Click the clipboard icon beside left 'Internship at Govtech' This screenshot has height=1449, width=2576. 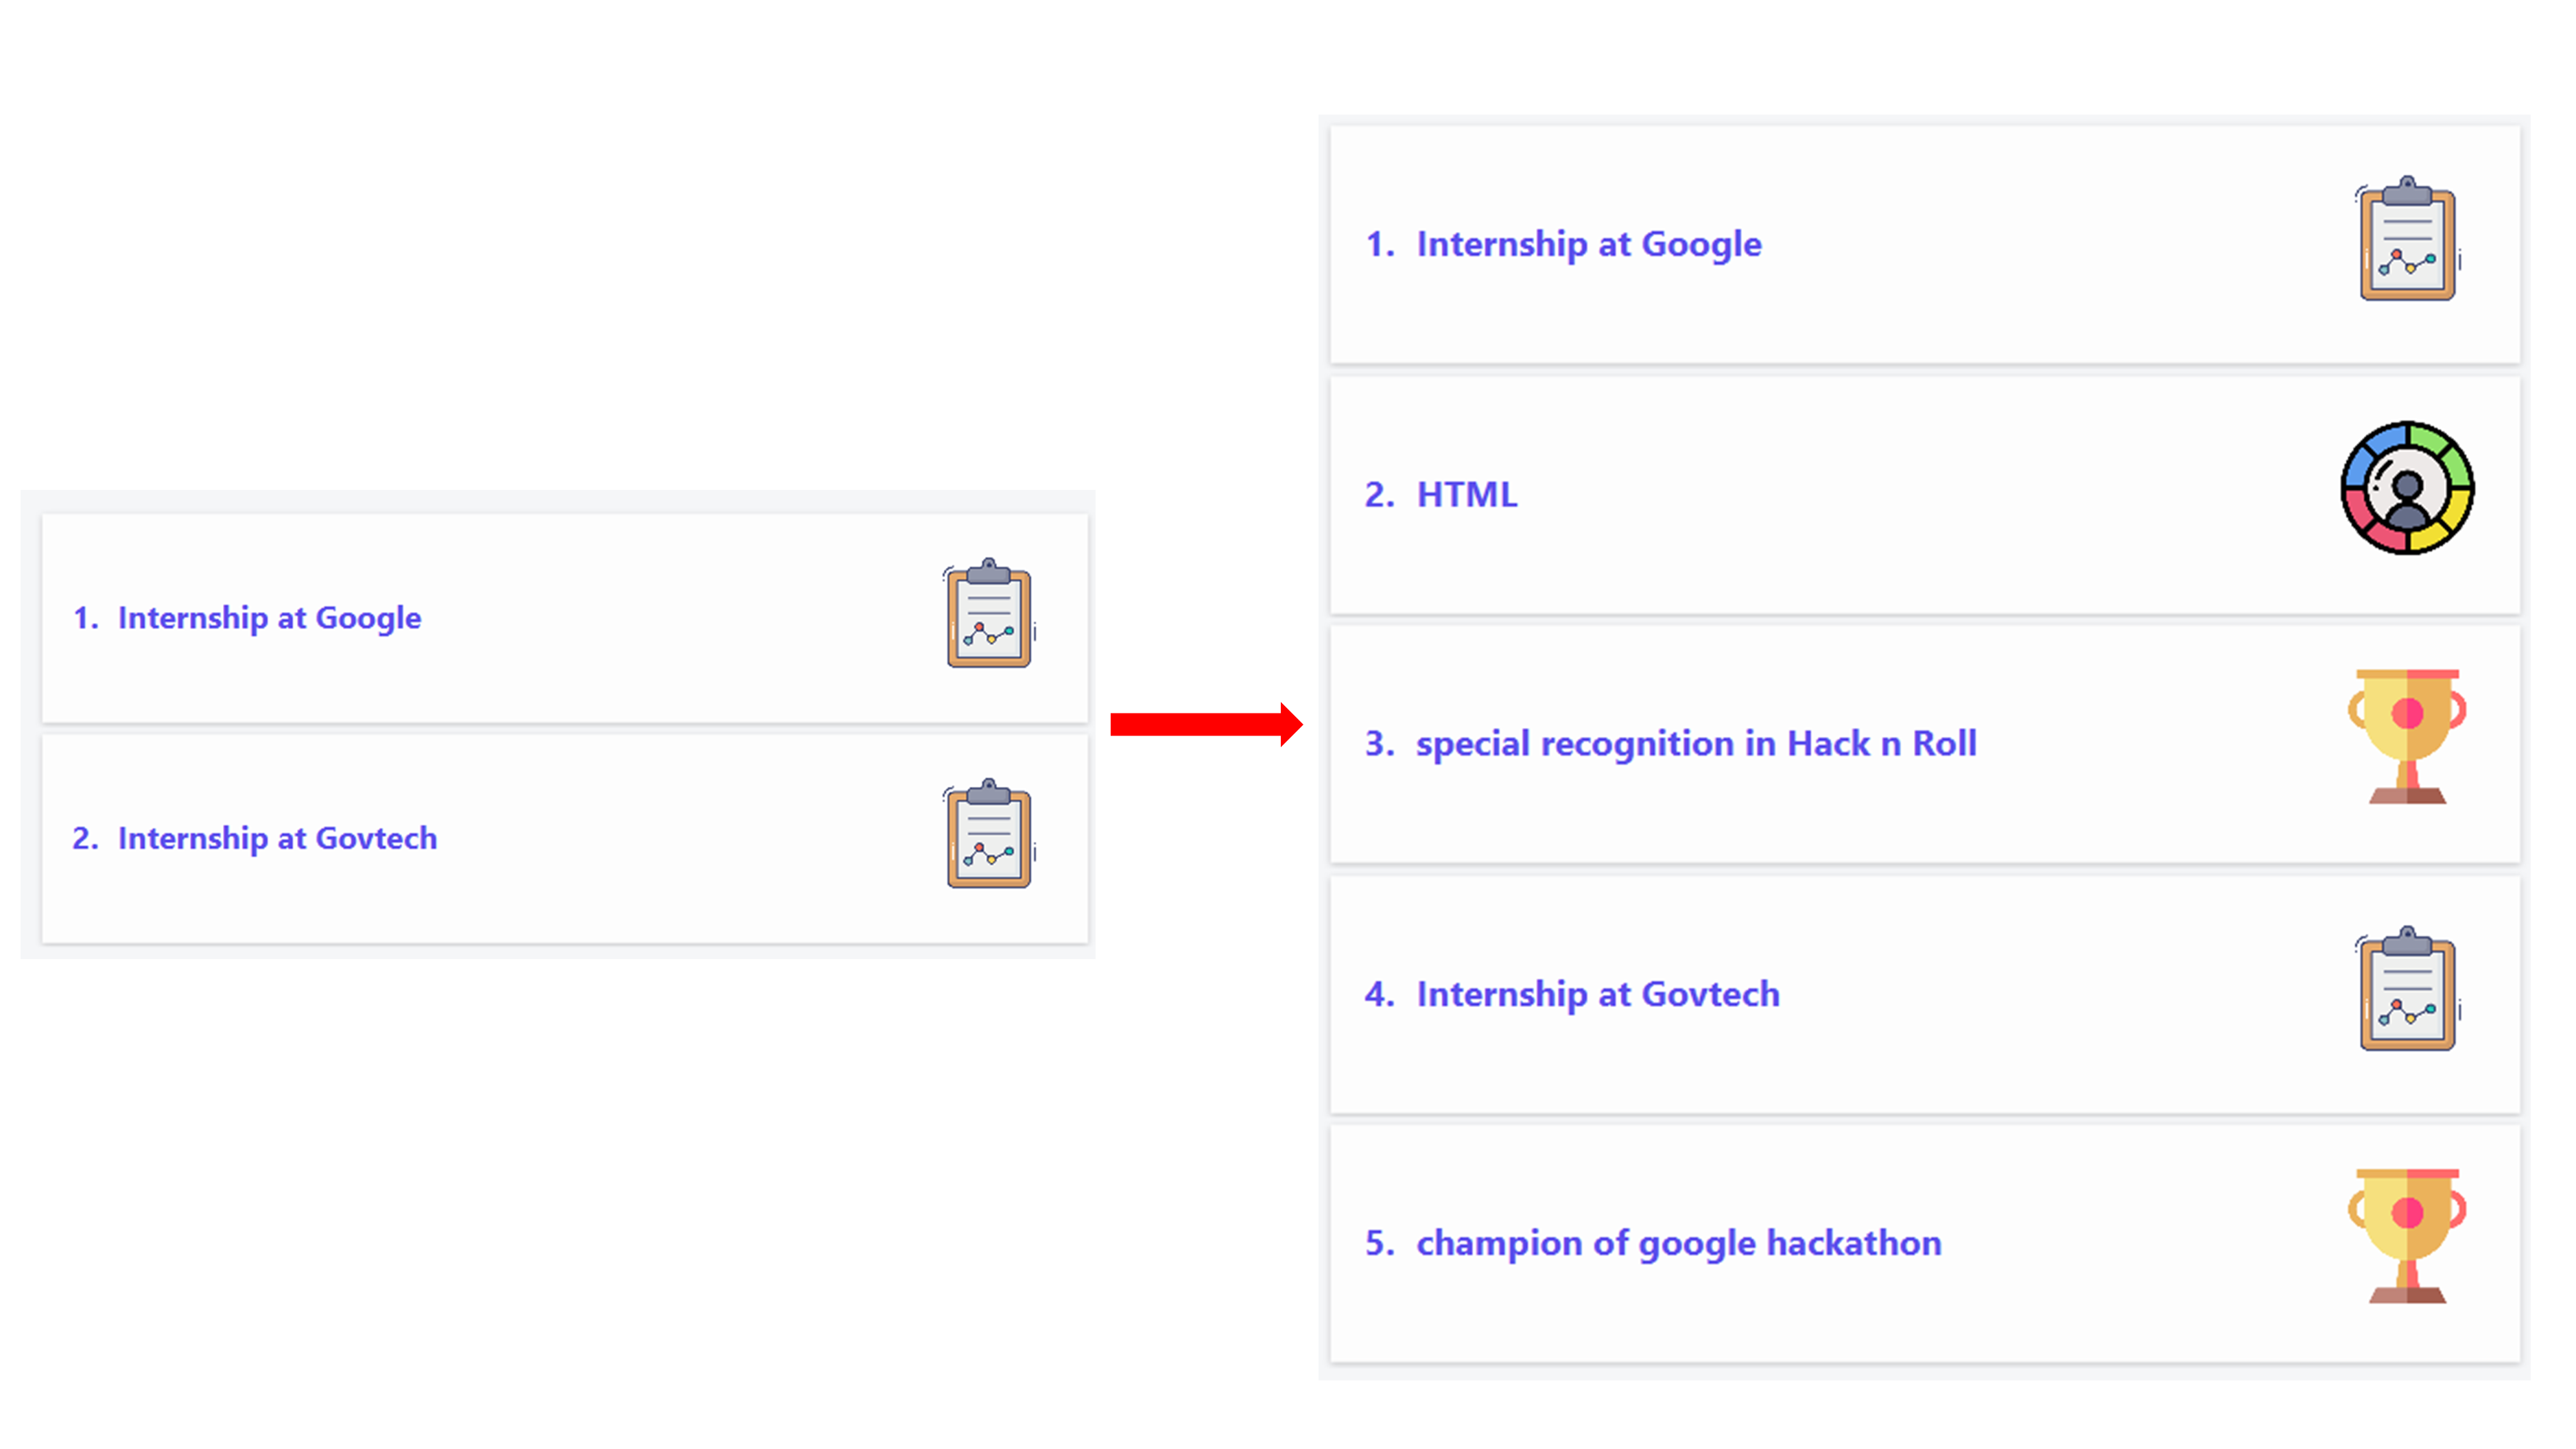989,833
